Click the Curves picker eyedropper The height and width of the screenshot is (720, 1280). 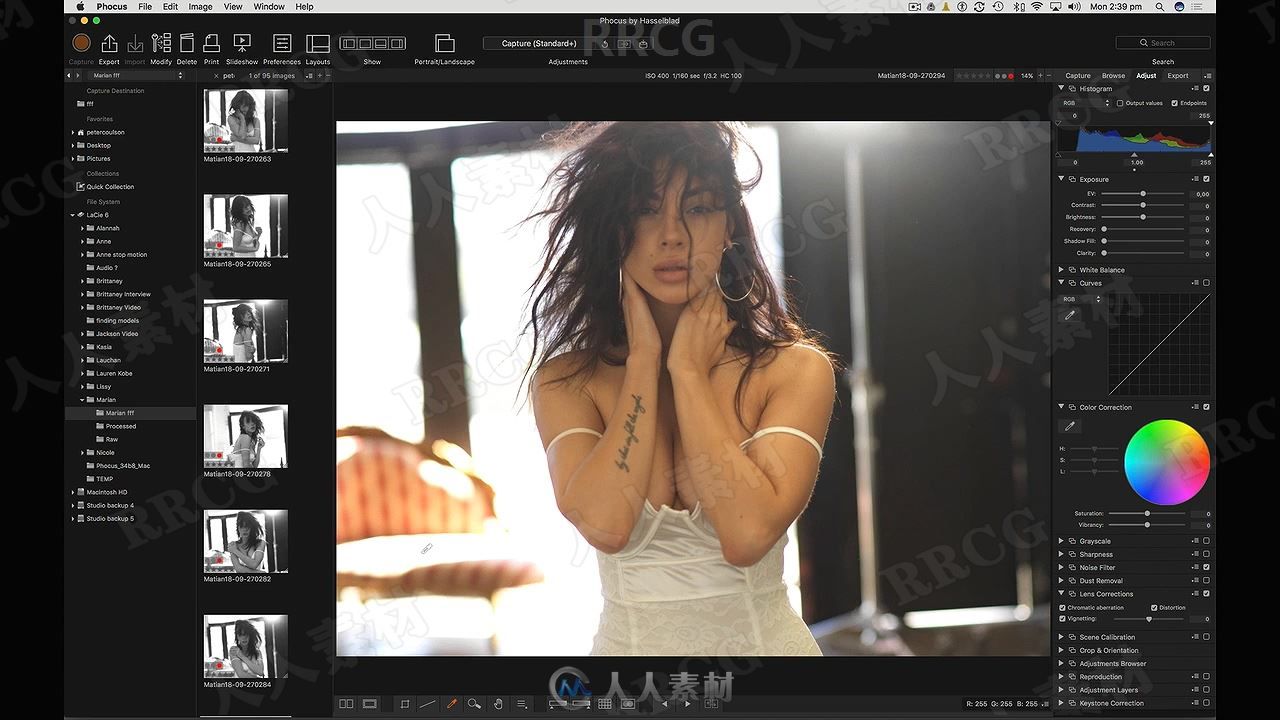pos(1070,315)
